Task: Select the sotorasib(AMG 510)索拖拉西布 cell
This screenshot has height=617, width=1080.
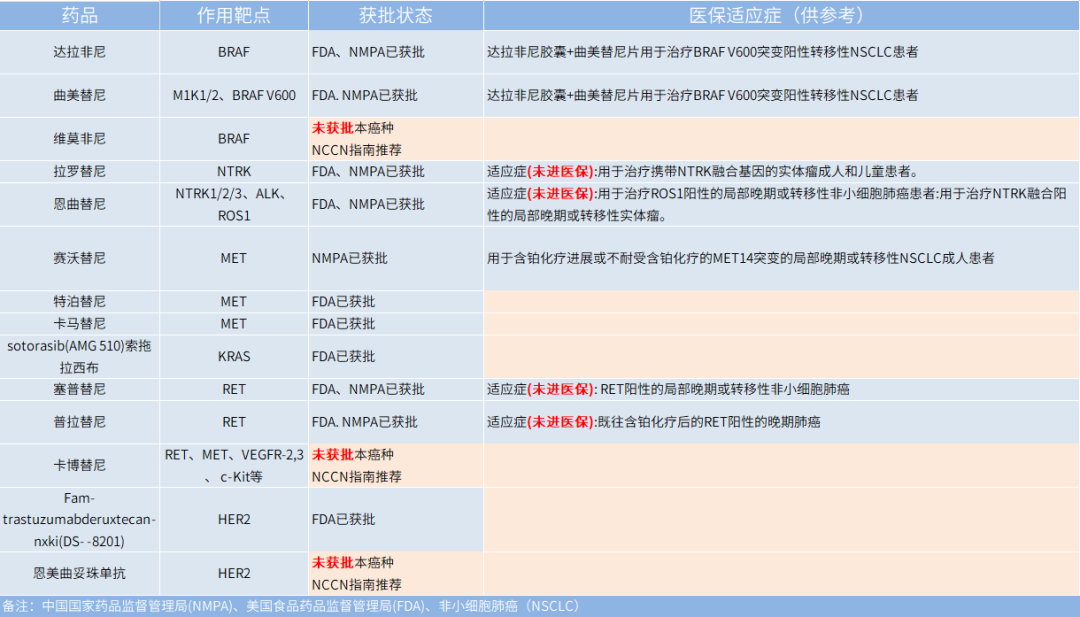Action: pyautogui.click(x=80, y=357)
